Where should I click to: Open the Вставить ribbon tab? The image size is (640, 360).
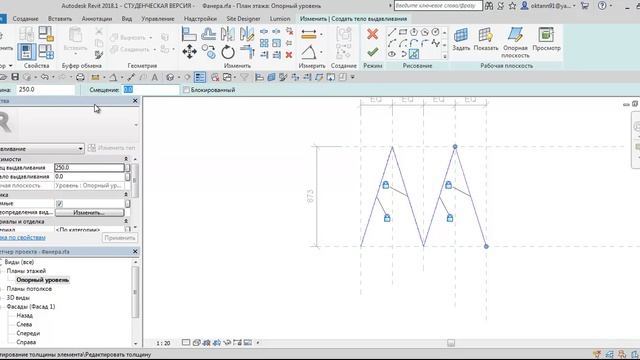(60, 19)
